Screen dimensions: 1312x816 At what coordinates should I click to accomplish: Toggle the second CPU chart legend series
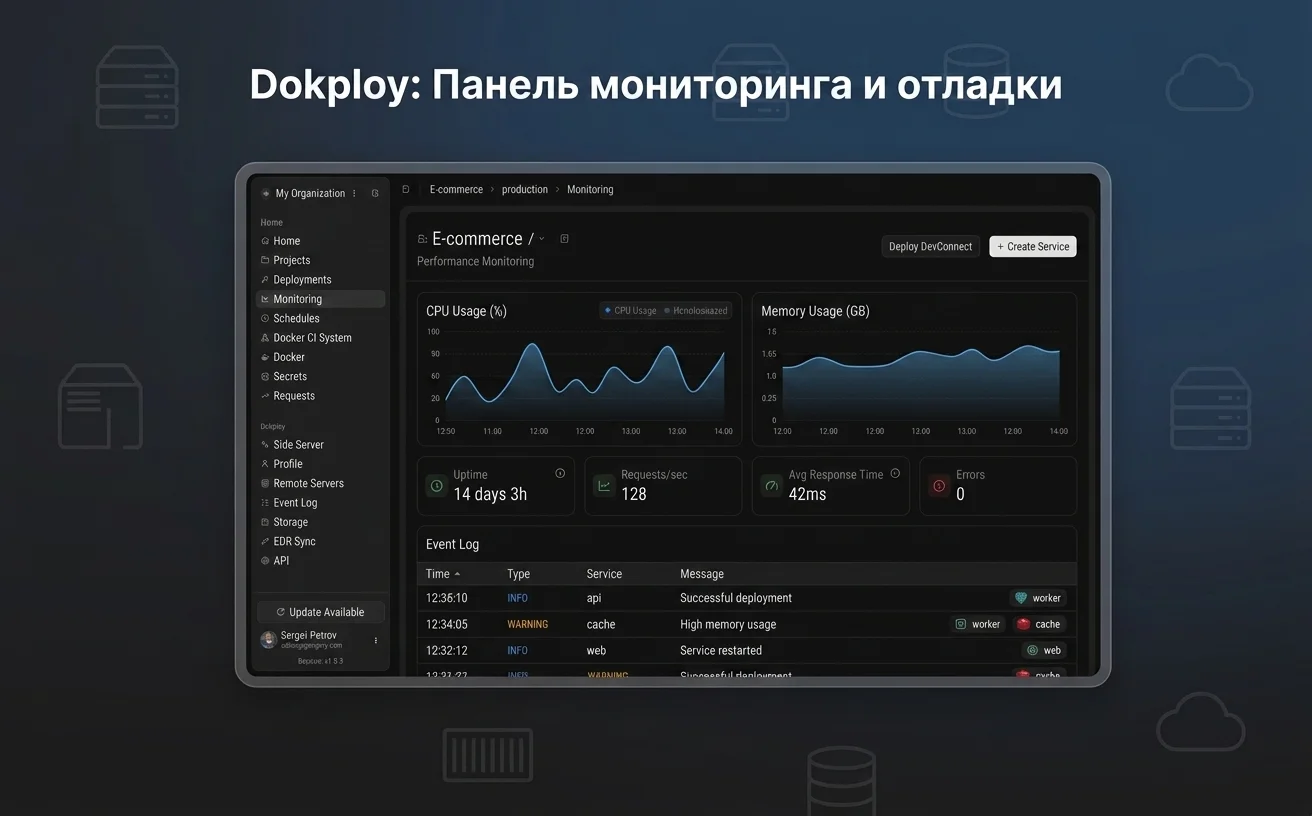[696, 311]
